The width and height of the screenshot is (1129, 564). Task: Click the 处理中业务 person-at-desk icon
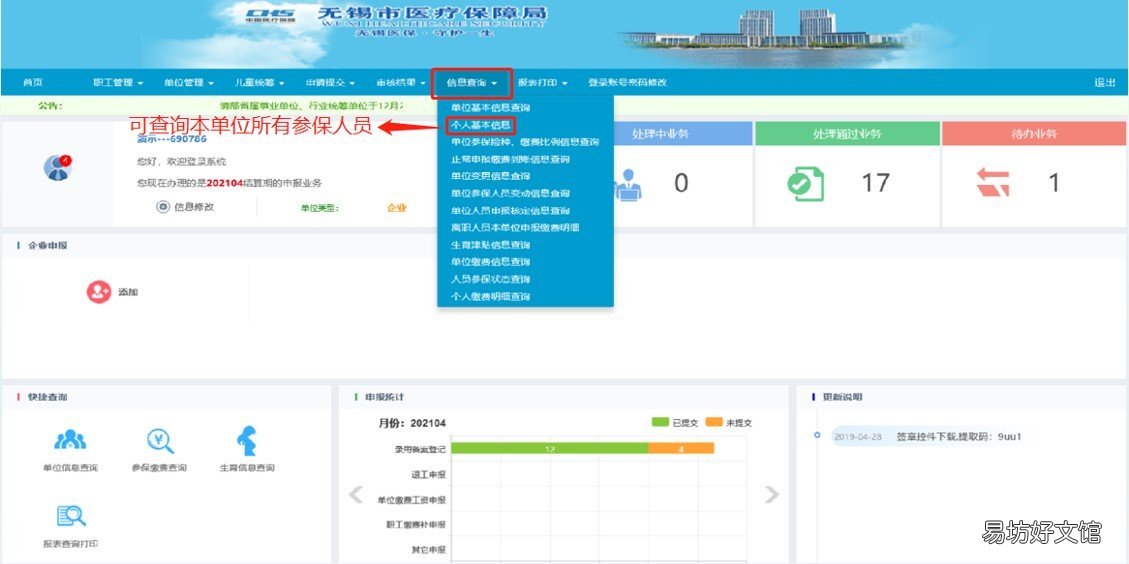pos(628,184)
